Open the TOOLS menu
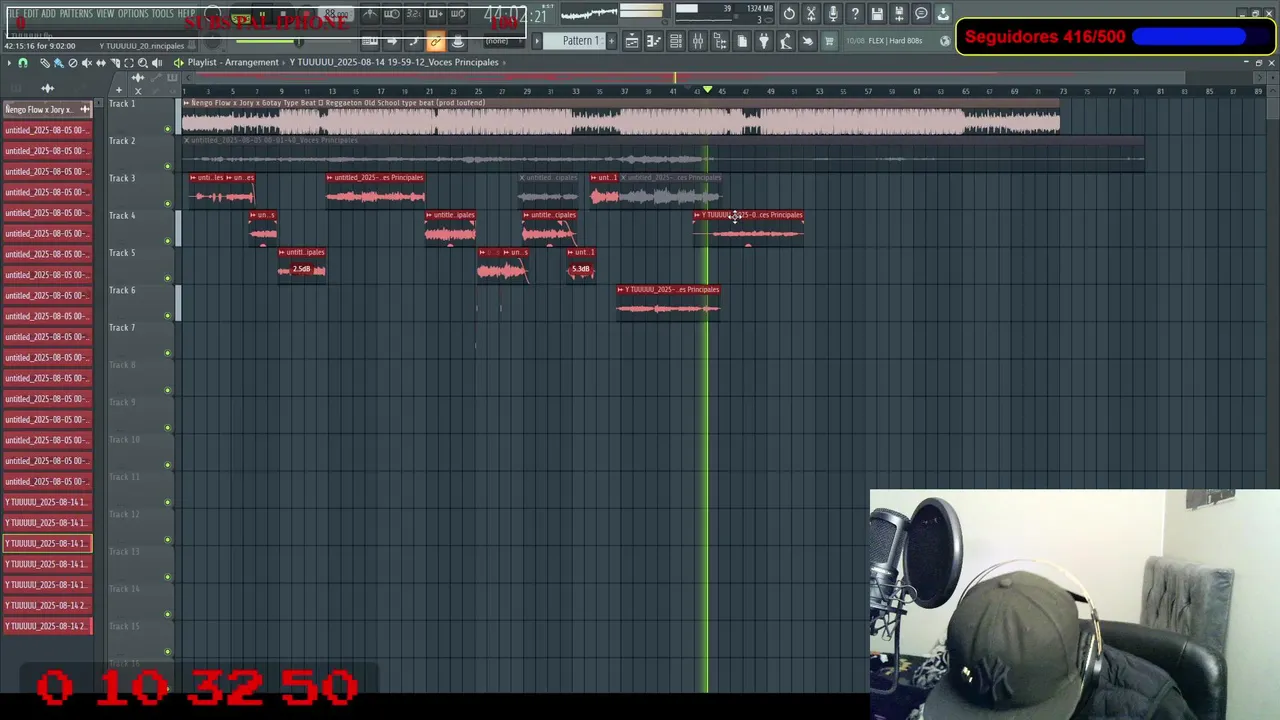Viewport: 1280px width, 720px height. pos(162,13)
